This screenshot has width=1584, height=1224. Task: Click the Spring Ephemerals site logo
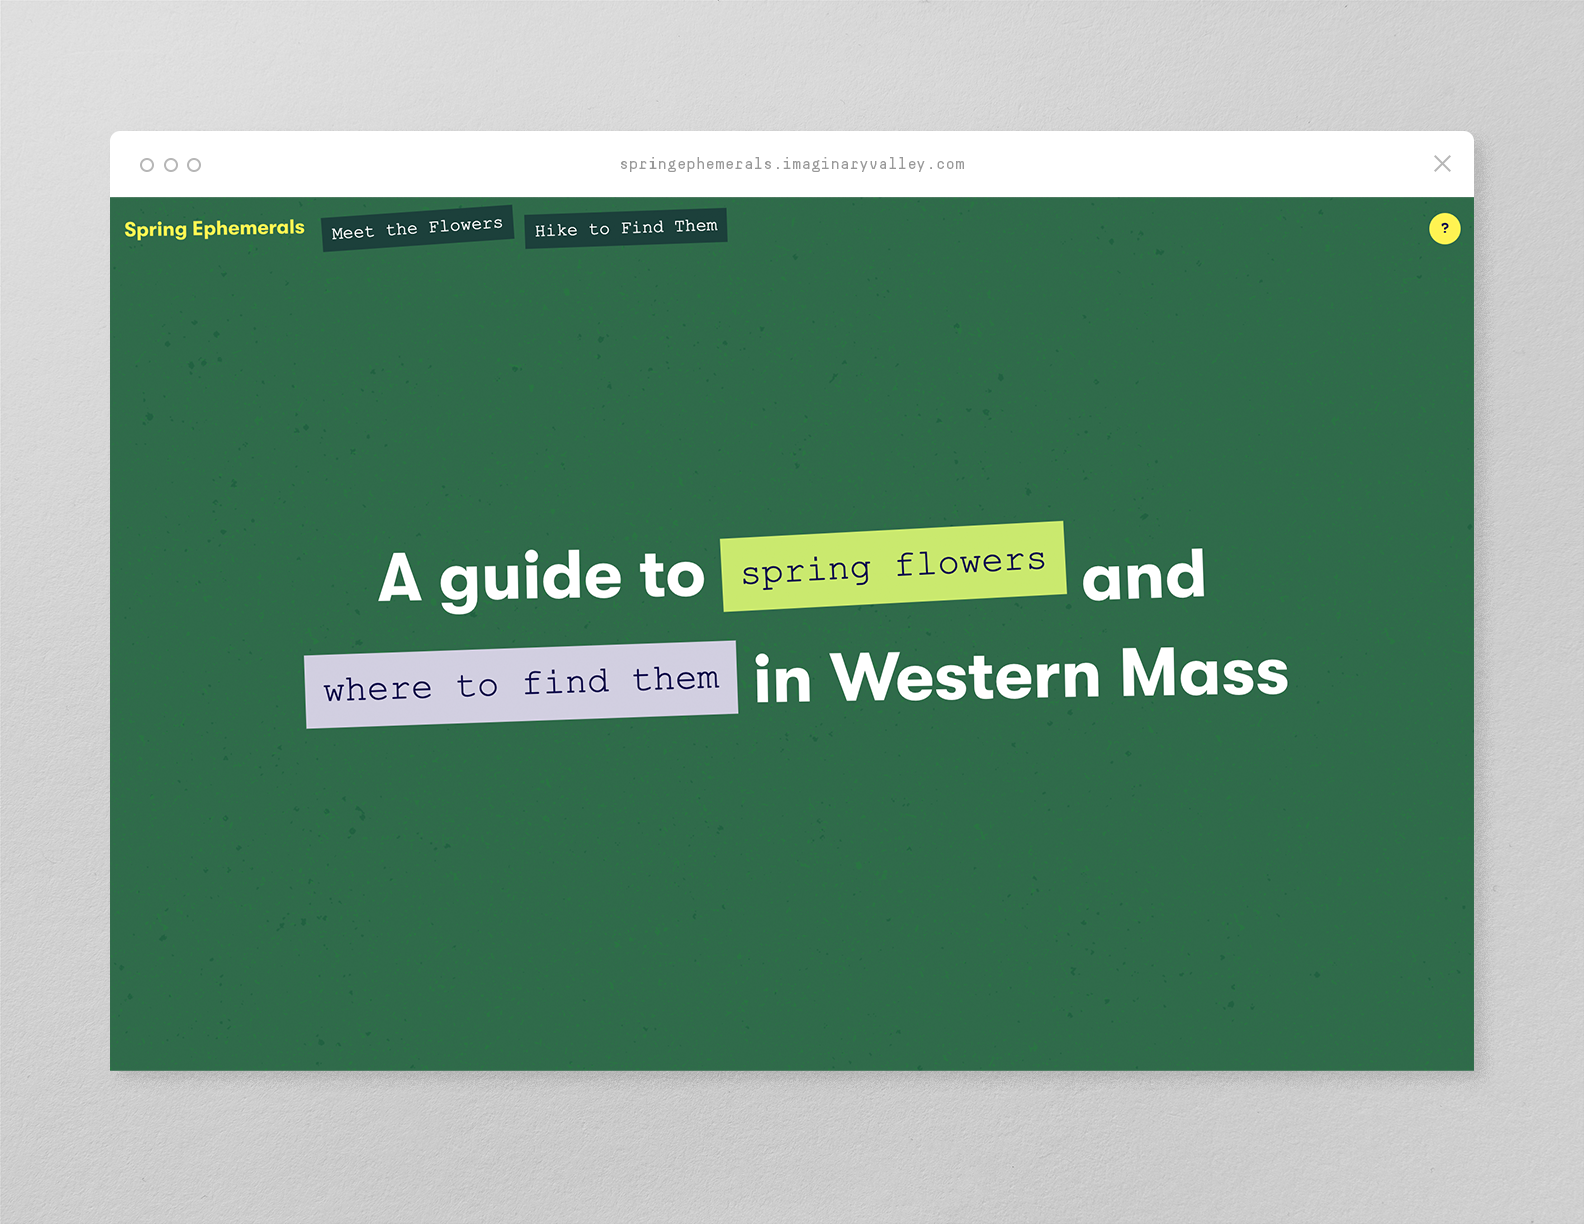[x=214, y=229]
